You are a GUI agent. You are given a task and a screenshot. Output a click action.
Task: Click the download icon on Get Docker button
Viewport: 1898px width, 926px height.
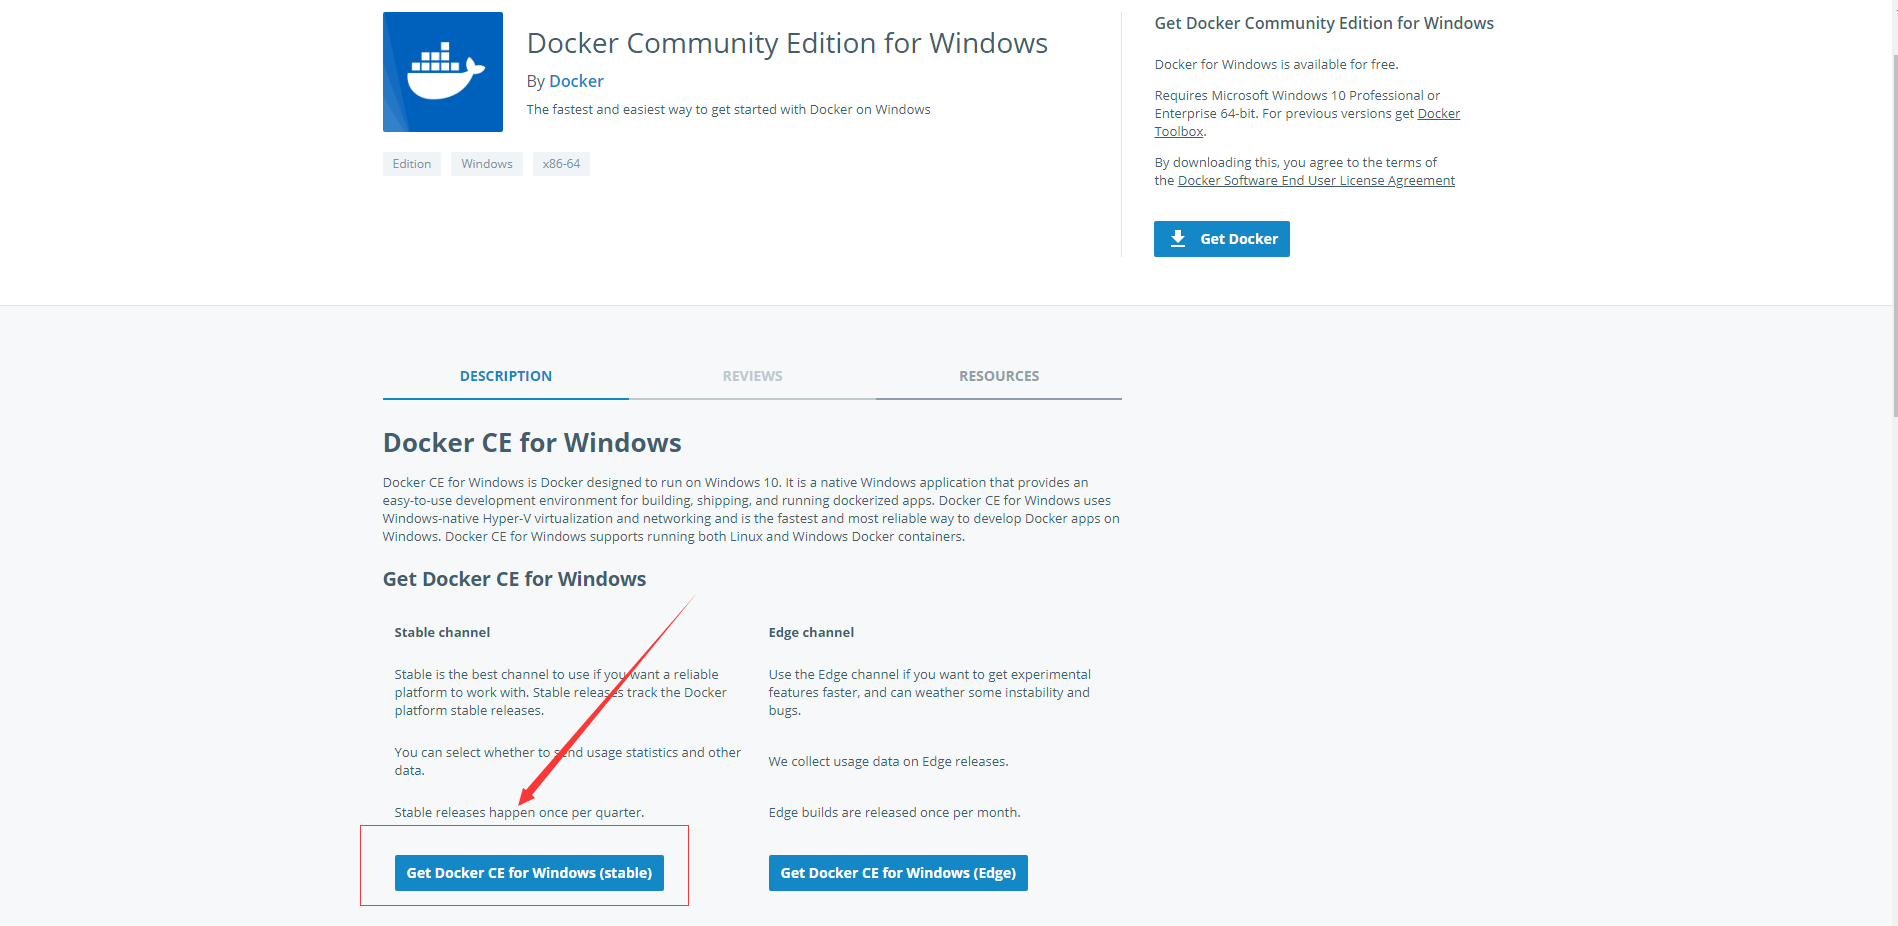[1178, 239]
